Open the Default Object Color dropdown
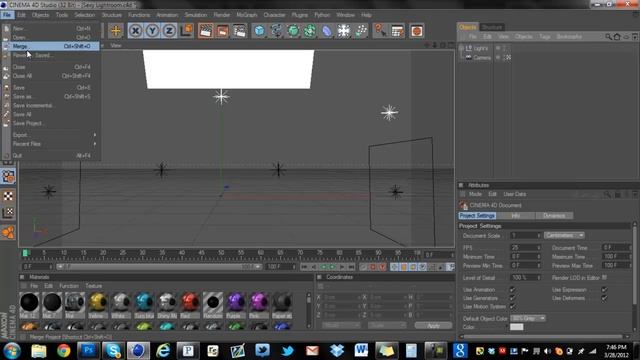 click(528, 318)
